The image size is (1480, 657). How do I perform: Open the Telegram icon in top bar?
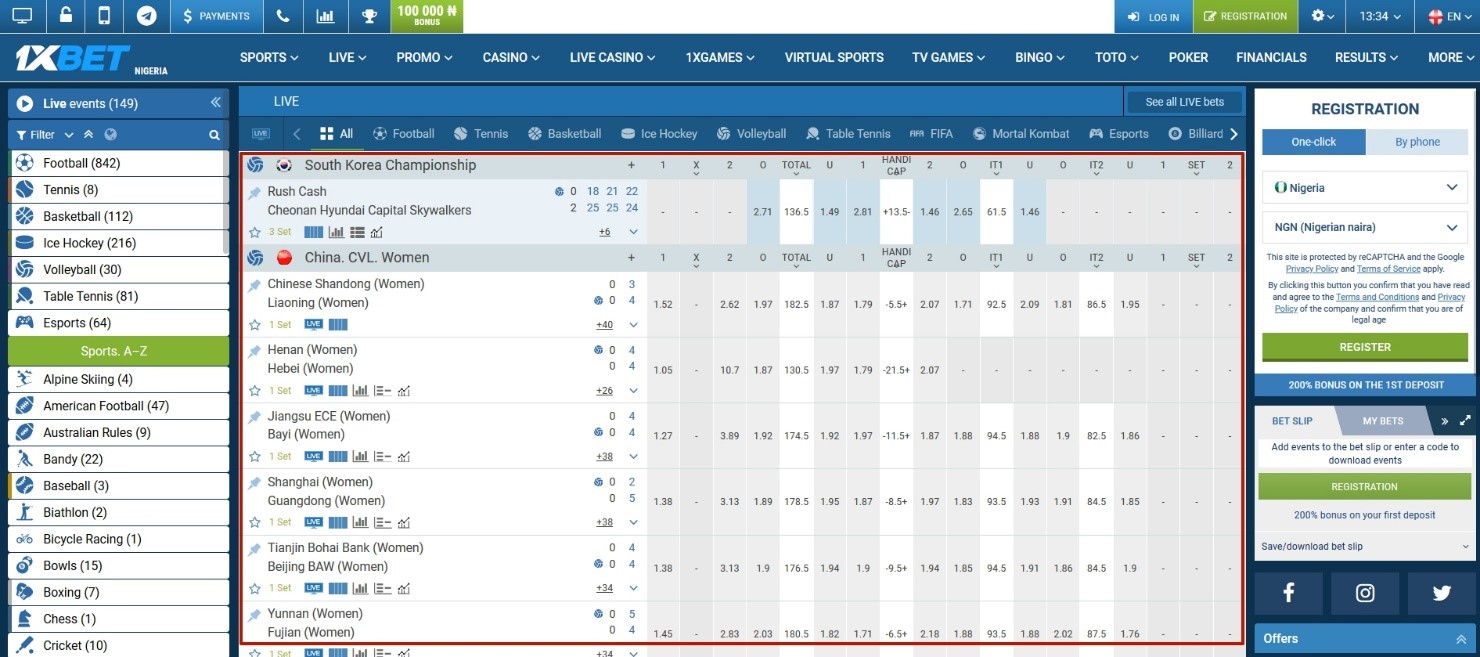click(147, 16)
